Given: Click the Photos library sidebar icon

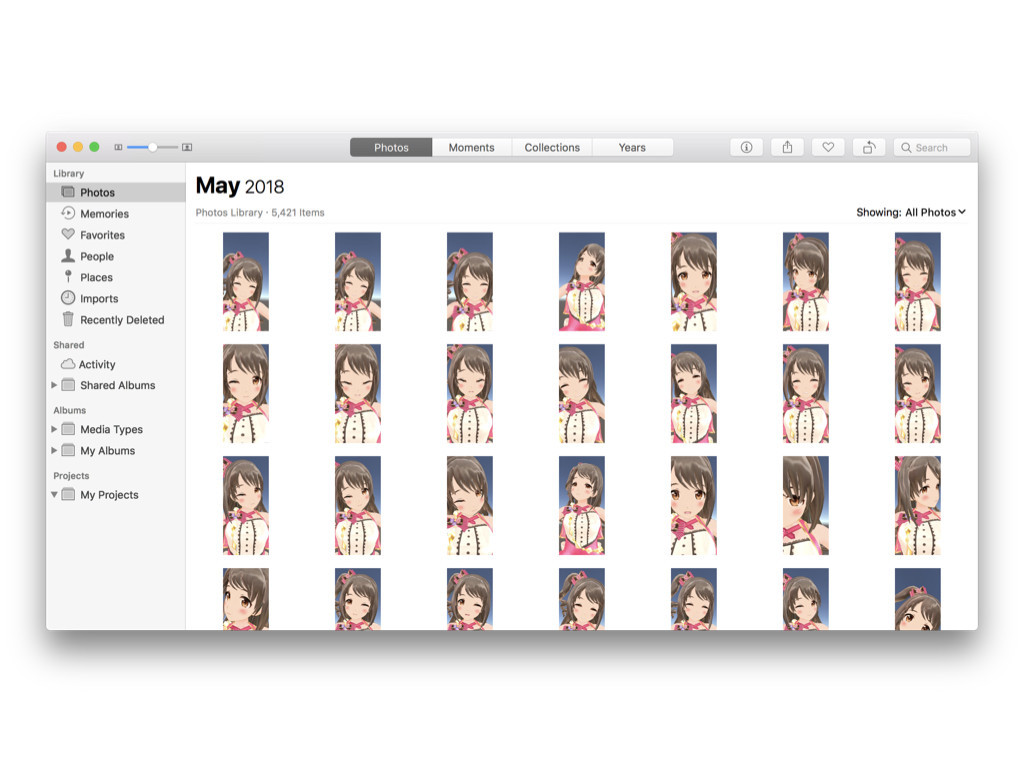Looking at the screenshot, I should [68, 192].
